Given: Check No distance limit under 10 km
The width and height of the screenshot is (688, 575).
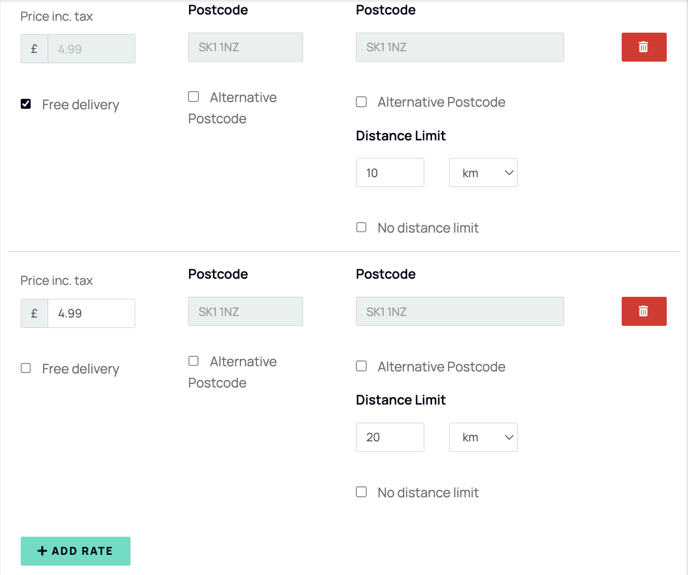Looking at the screenshot, I should click(x=361, y=227).
